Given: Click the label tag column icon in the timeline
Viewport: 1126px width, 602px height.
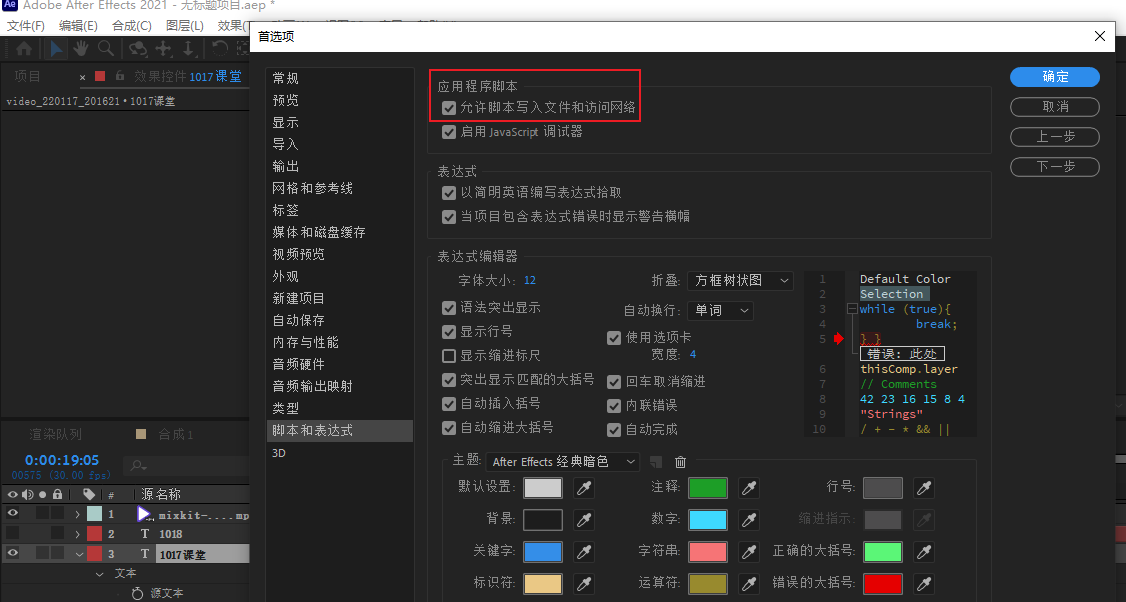Looking at the screenshot, I should pyautogui.click(x=89, y=494).
